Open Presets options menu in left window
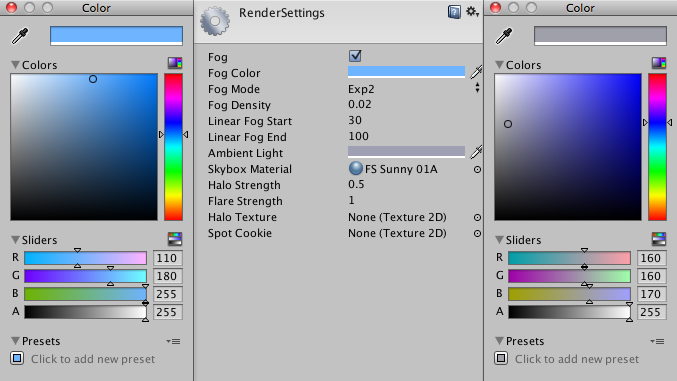Image resolution: width=677 pixels, height=381 pixels. 174,341
